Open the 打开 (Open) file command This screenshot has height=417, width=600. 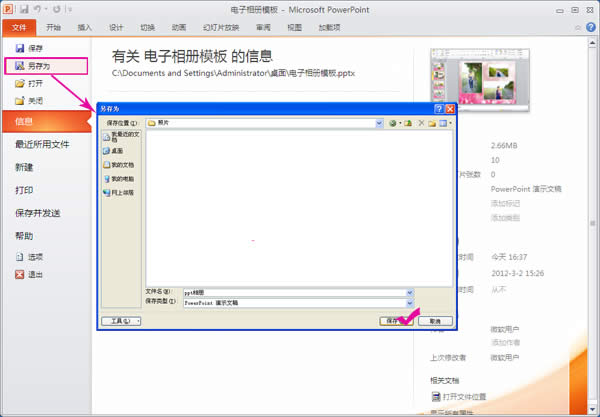(35, 84)
